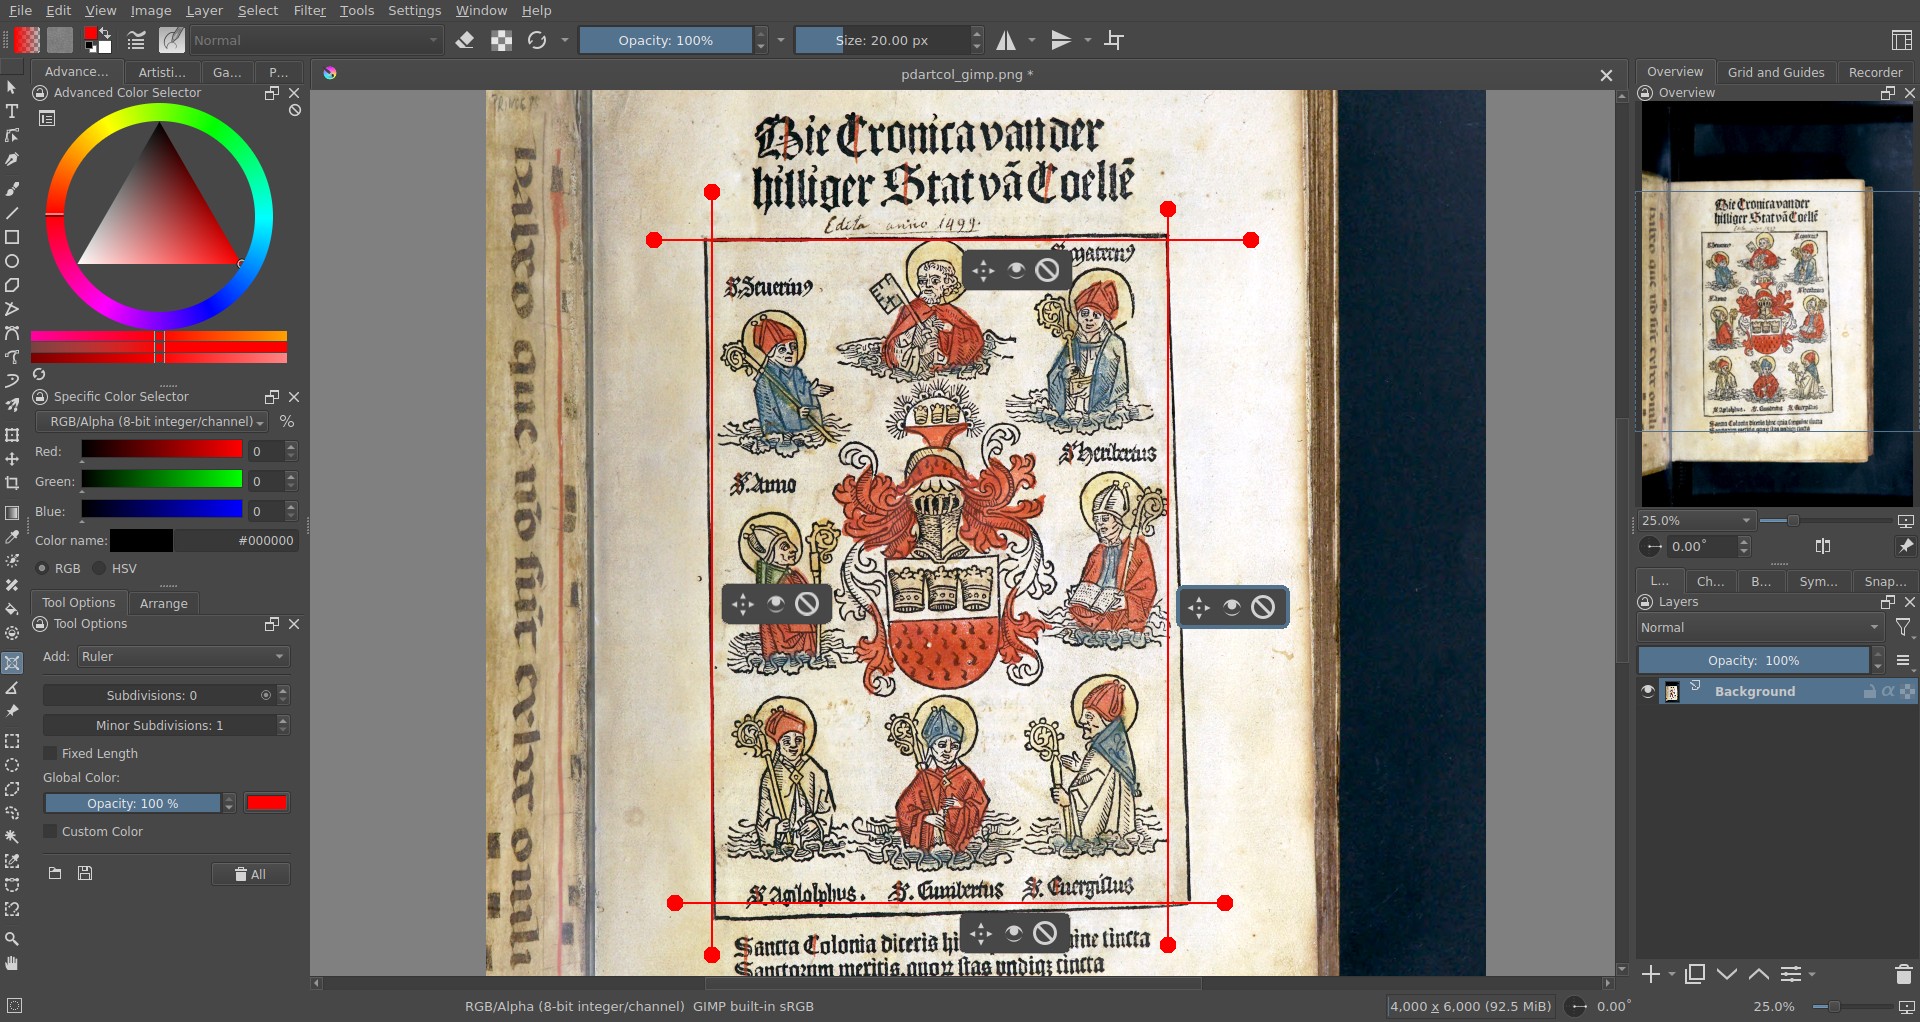The image size is (1920, 1022).
Task: Select the Ellipse shape tool
Action: coord(12,261)
